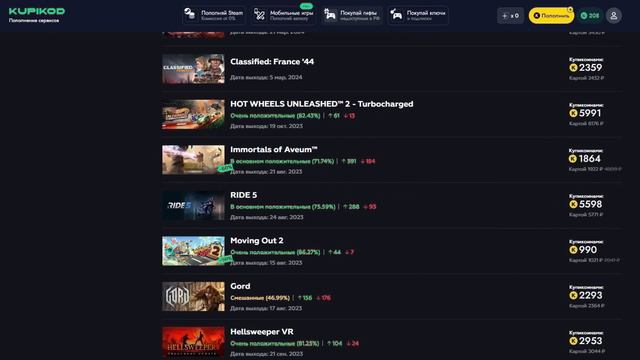Click the RIDE 5 positive votes count 288

[351, 207]
